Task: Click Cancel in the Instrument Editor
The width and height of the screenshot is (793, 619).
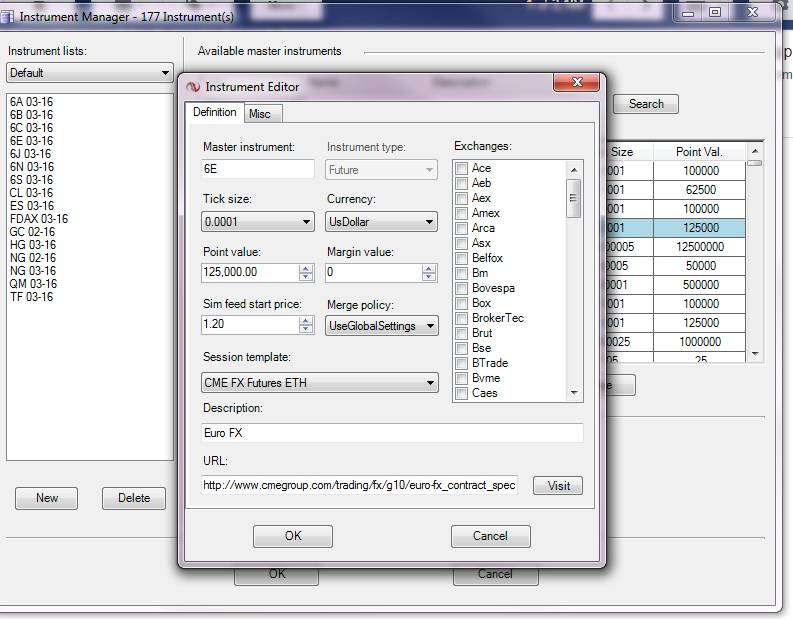Action: point(491,536)
